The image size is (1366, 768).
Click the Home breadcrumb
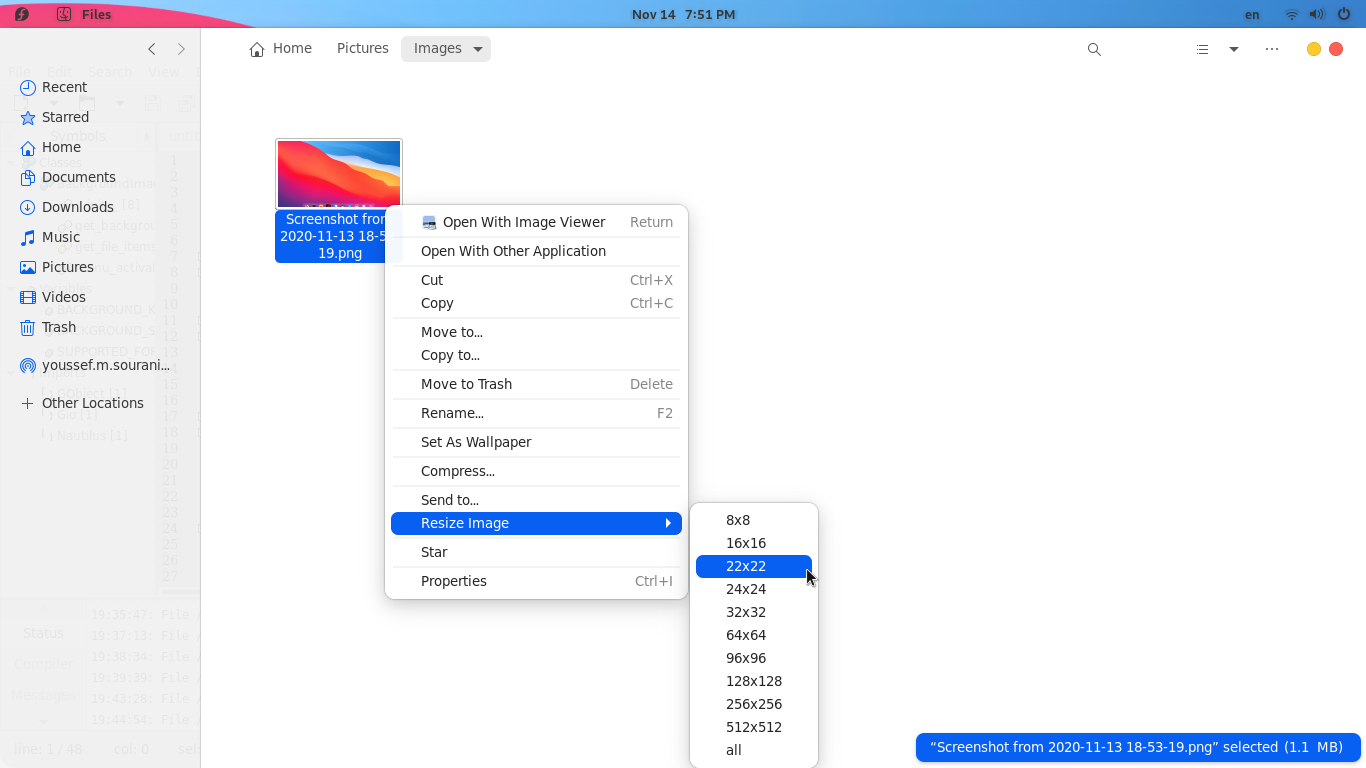[x=281, y=48]
